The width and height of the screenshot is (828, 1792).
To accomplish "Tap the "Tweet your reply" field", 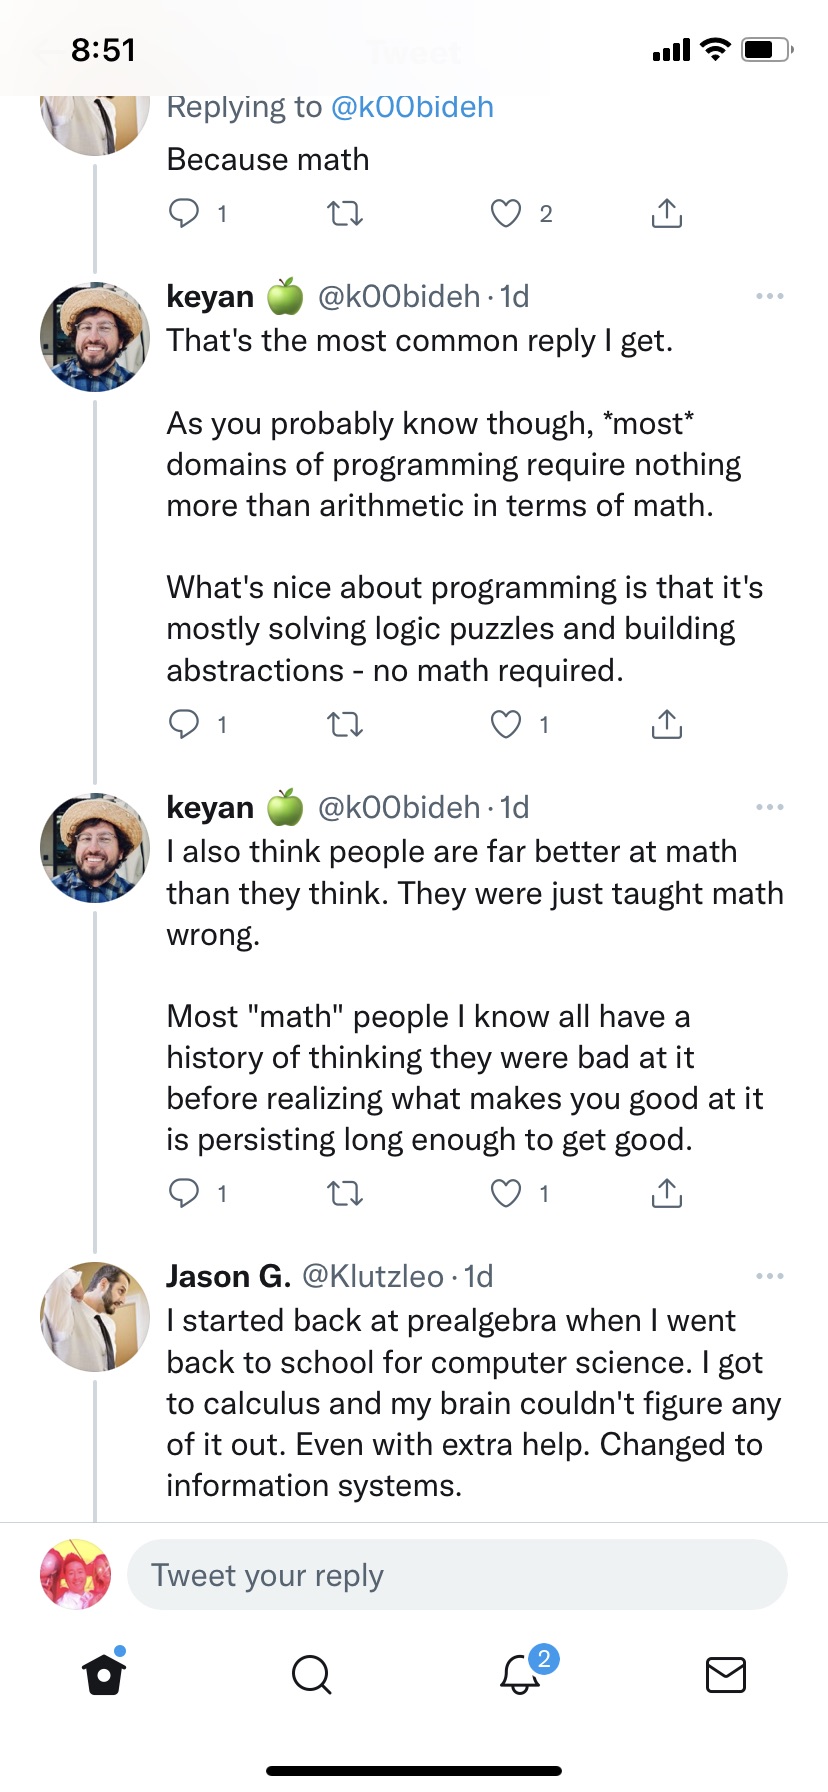I will click(457, 1575).
